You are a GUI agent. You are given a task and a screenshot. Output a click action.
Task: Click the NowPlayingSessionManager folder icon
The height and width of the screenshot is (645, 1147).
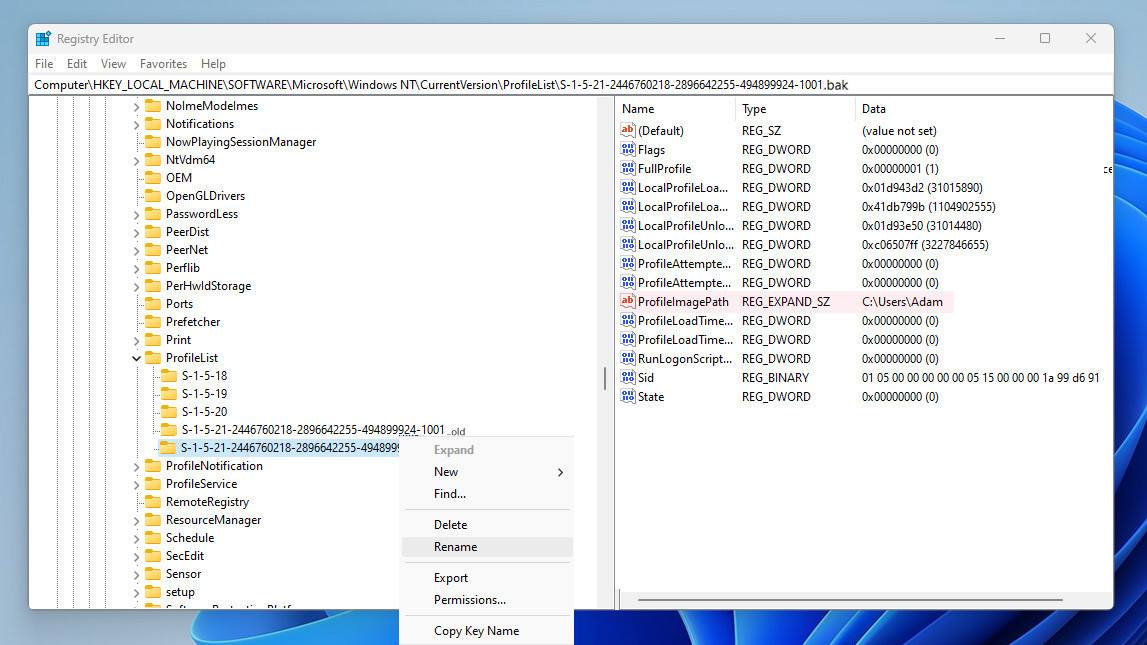pos(153,142)
